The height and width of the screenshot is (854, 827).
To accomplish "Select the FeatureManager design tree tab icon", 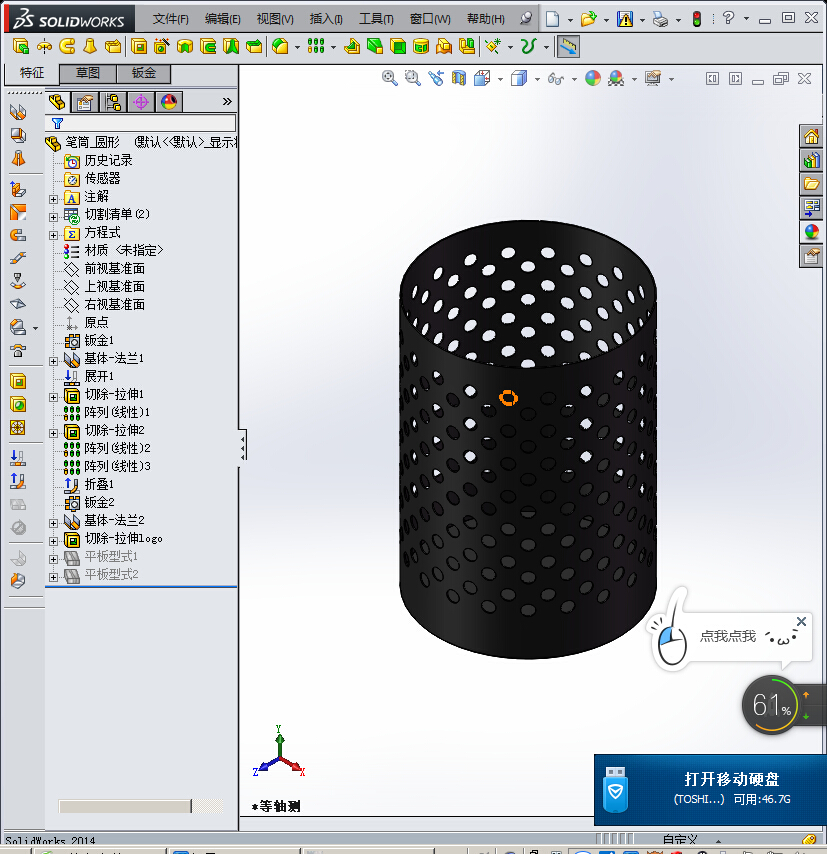I will coord(57,102).
